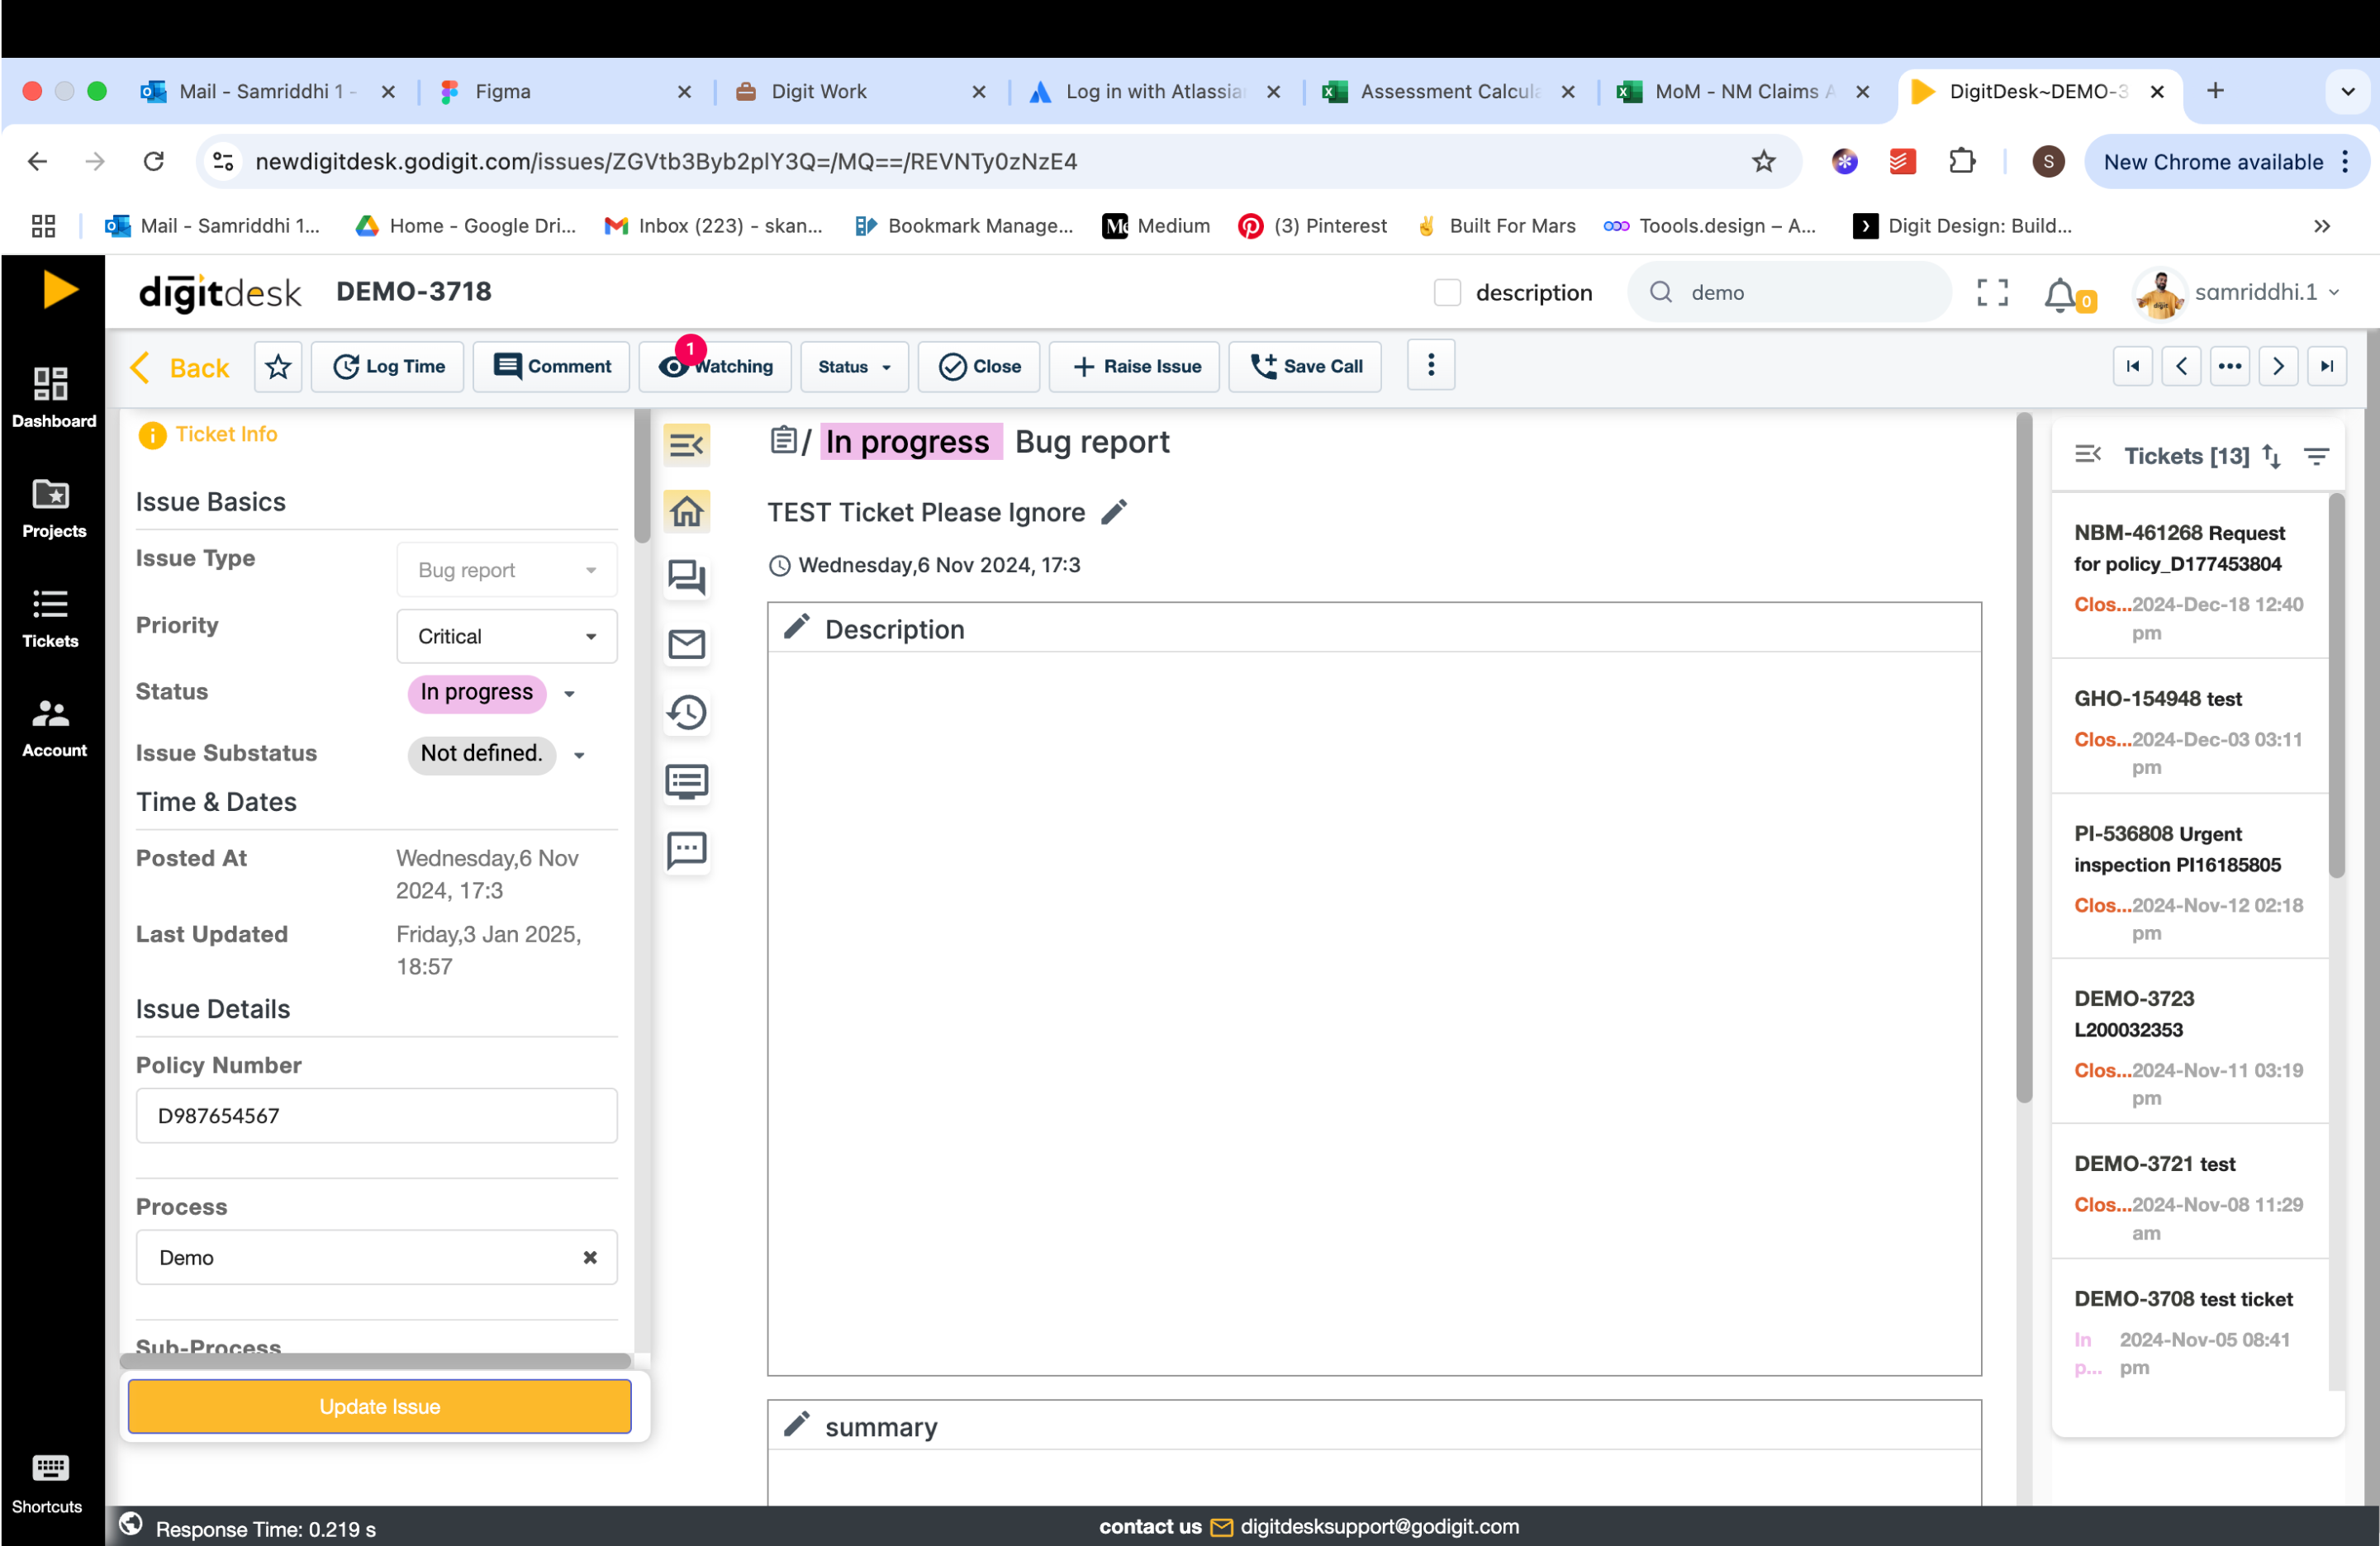Open Account in the sidebar
2380x1546 pixels.
point(53,727)
